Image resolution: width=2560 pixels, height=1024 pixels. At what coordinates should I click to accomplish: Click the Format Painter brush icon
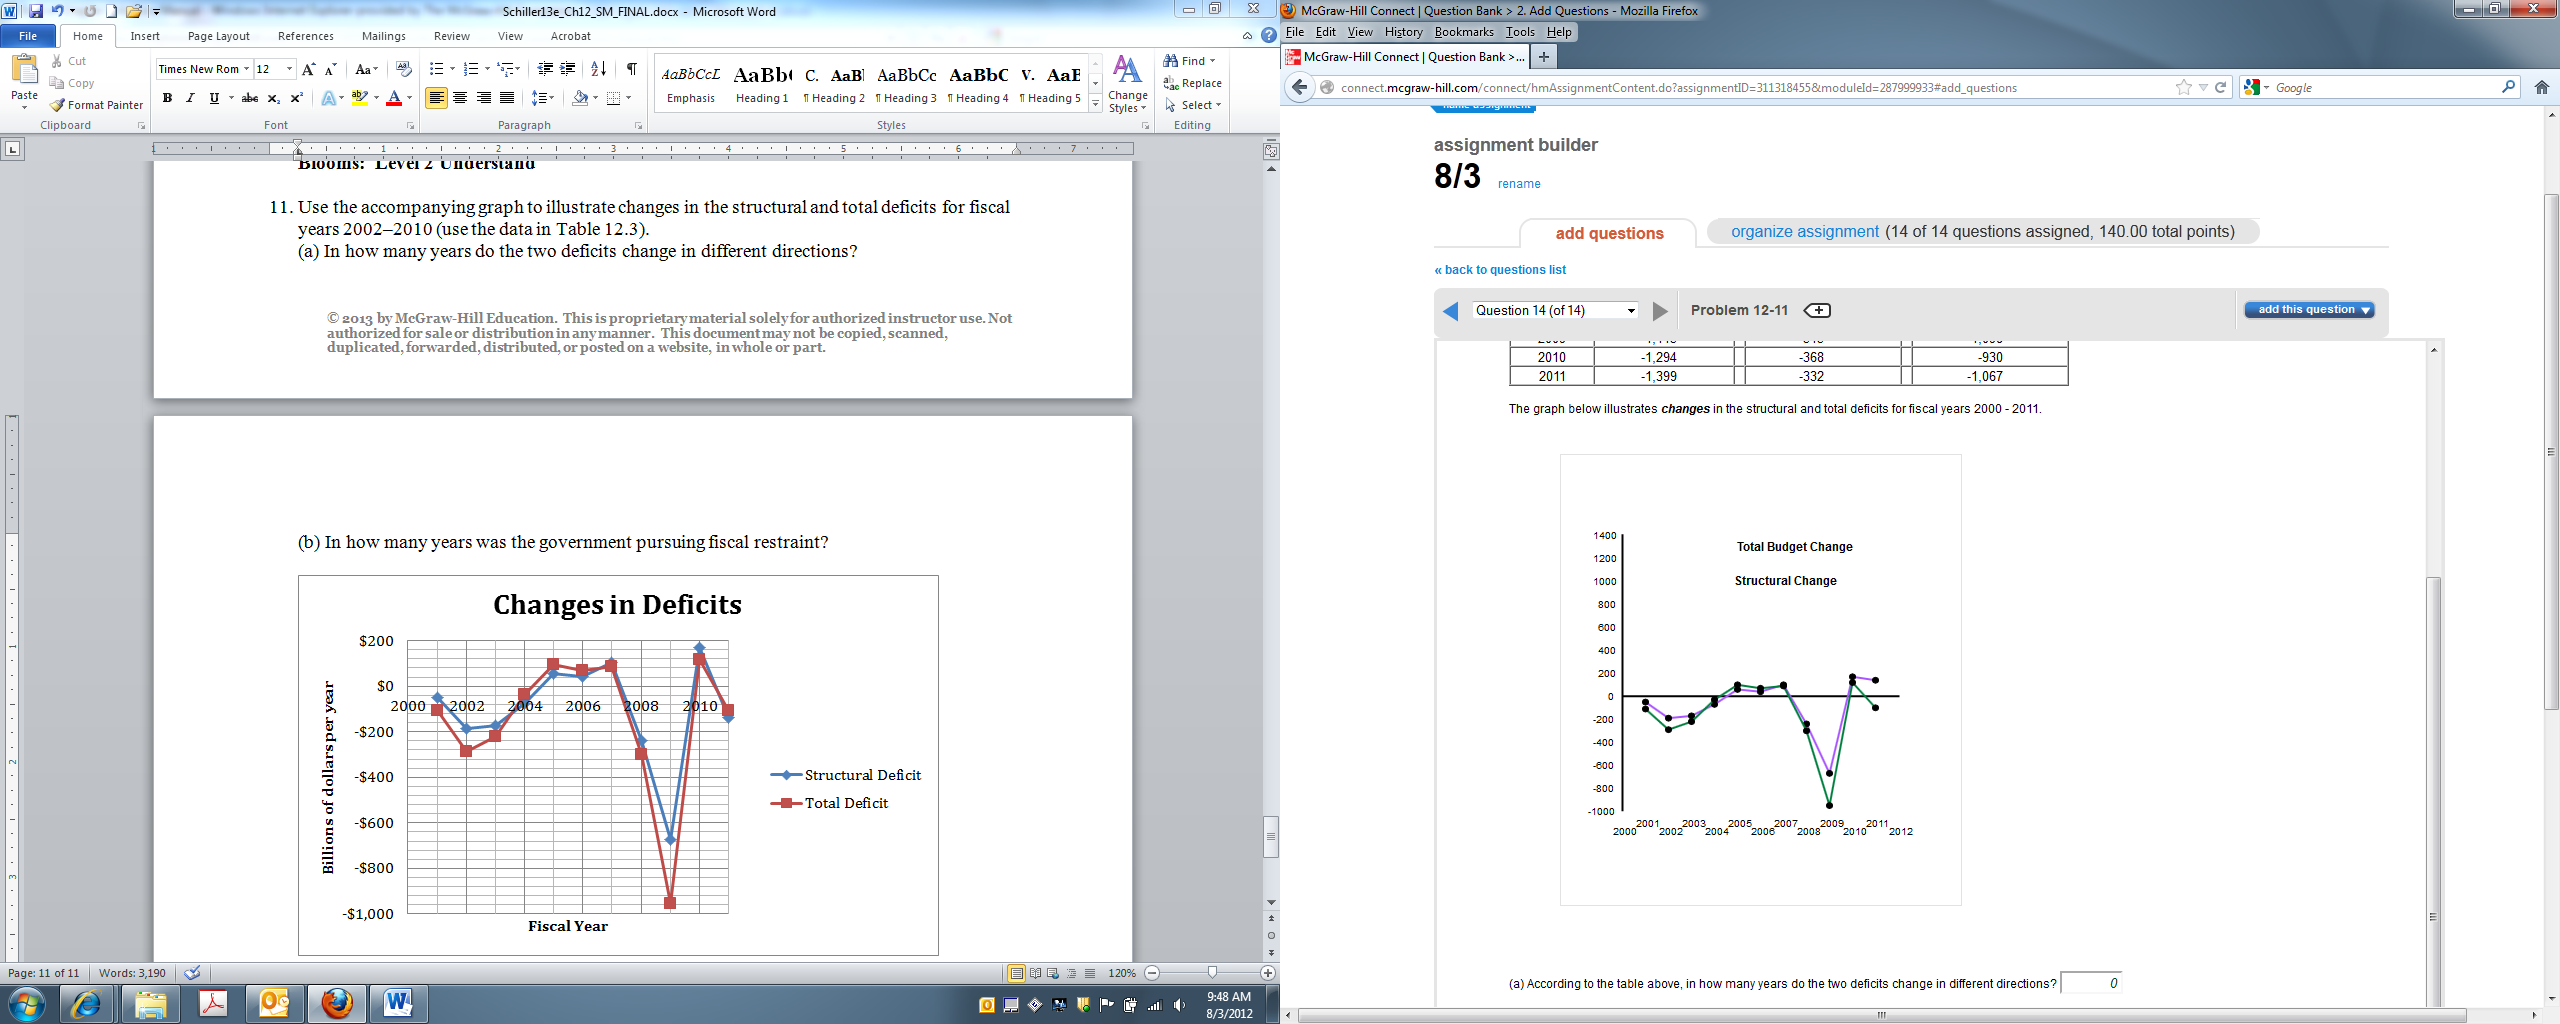(58, 105)
